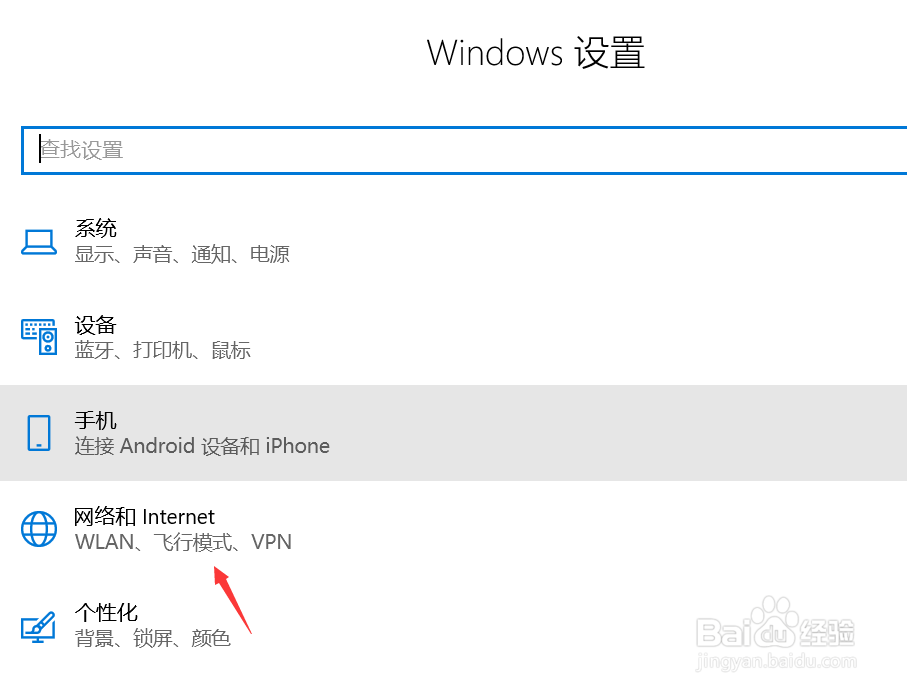Viewport: 907px width, 693px height.
Task: Click 连接 Android 设备和 iPhone text
Action: tap(202, 446)
